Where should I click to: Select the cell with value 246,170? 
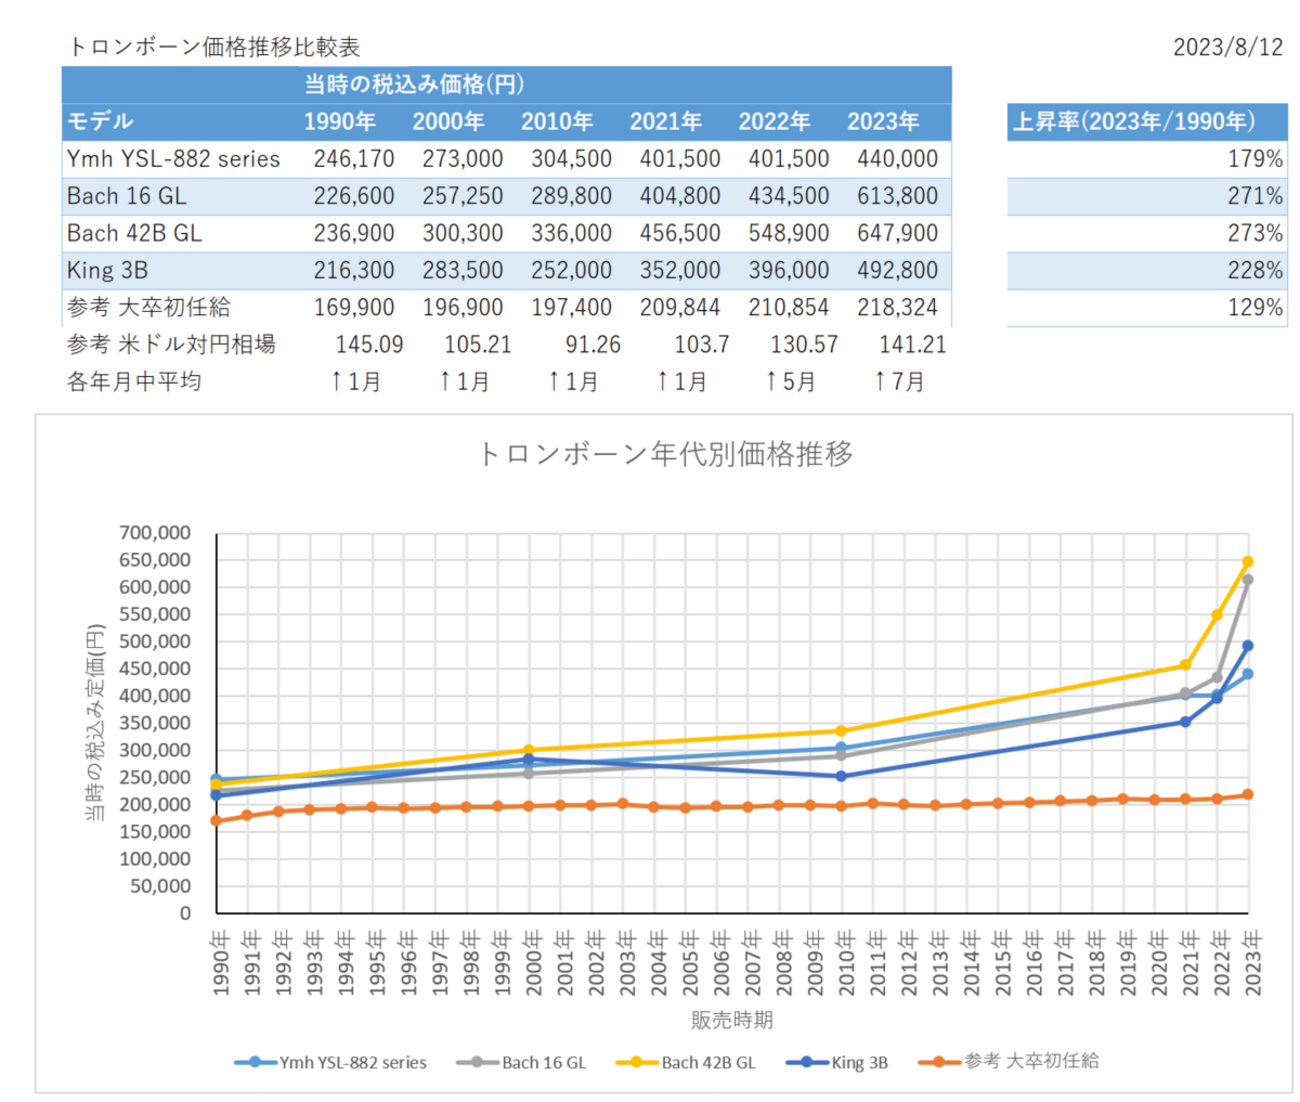[354, 159]
